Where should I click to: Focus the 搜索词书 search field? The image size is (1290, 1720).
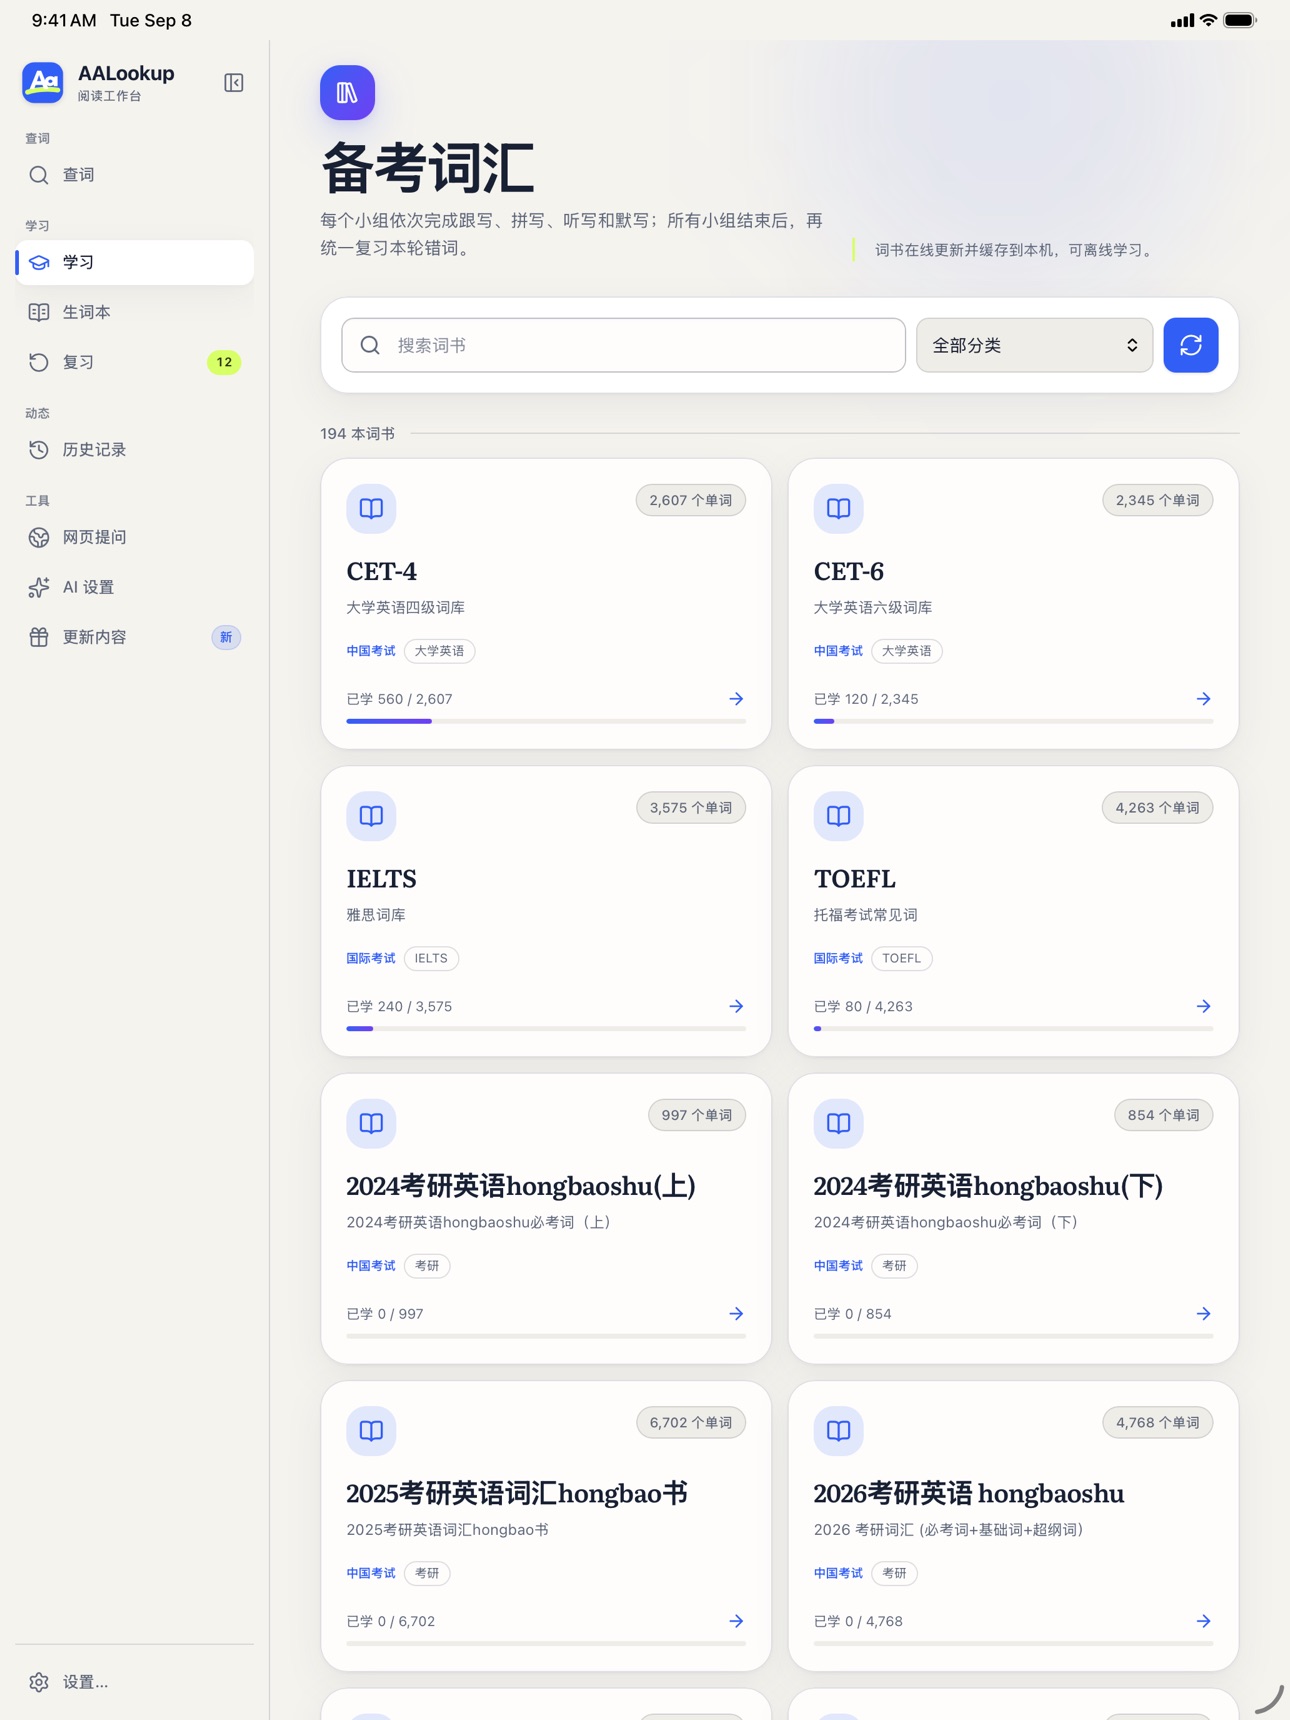click(x=623, y=345)
